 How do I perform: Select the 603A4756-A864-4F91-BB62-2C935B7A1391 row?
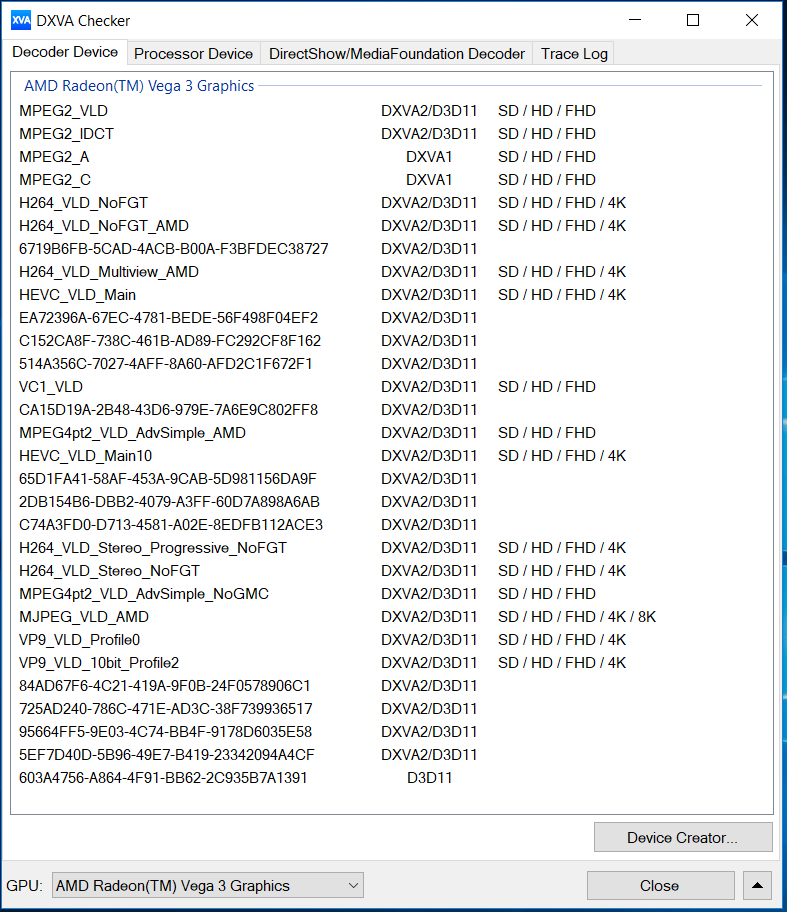390,778
